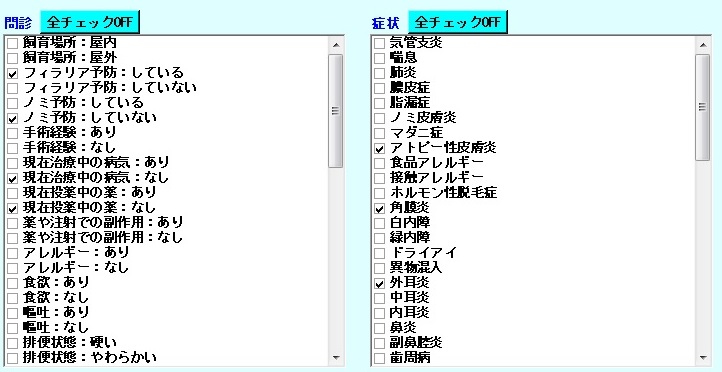Check 副鼻腔炎 symptom
Viewport: 722px width, 372px height.
[x=379, y=343]
